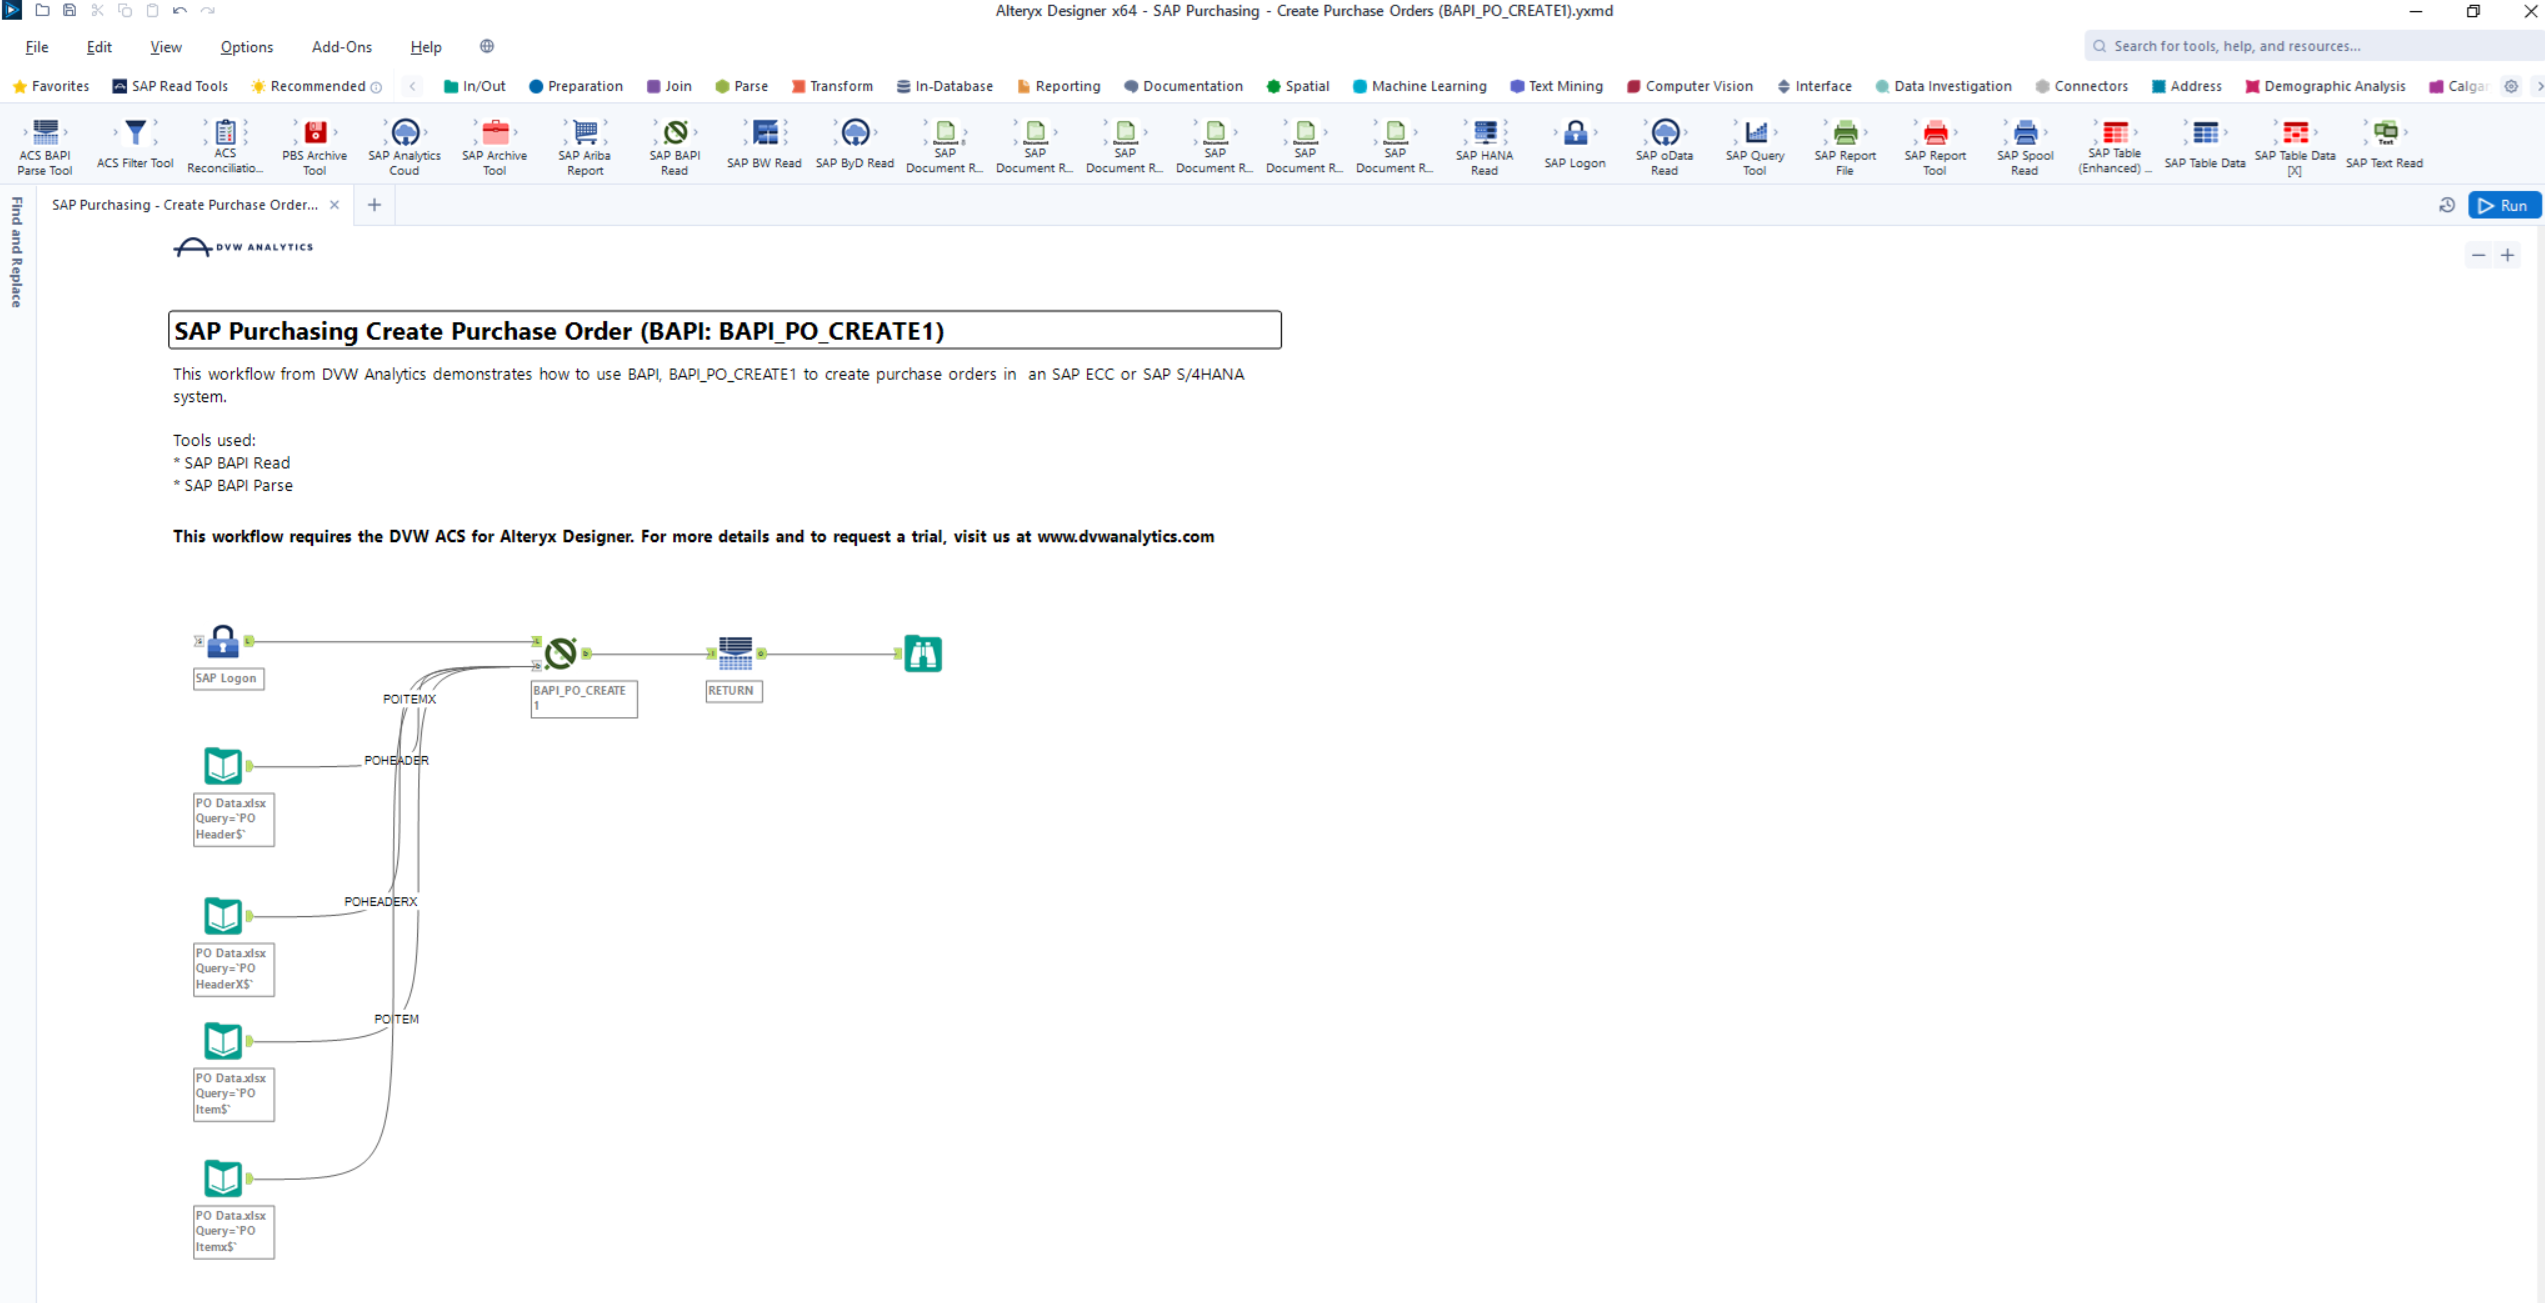Click the SAP HANA Read tool icon

[1485, 133]
